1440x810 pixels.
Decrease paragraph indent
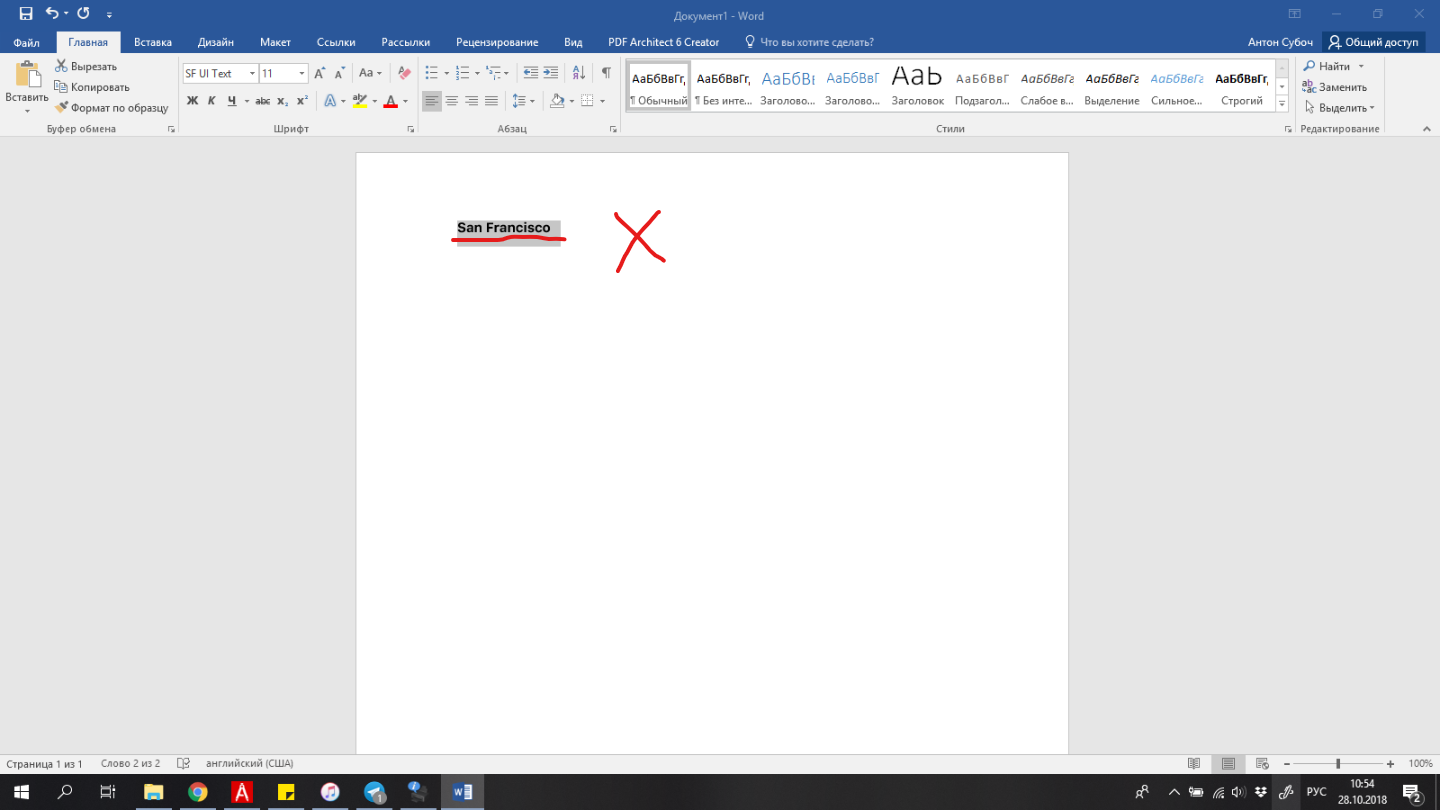pyautogui.click(x=530, y=73)
